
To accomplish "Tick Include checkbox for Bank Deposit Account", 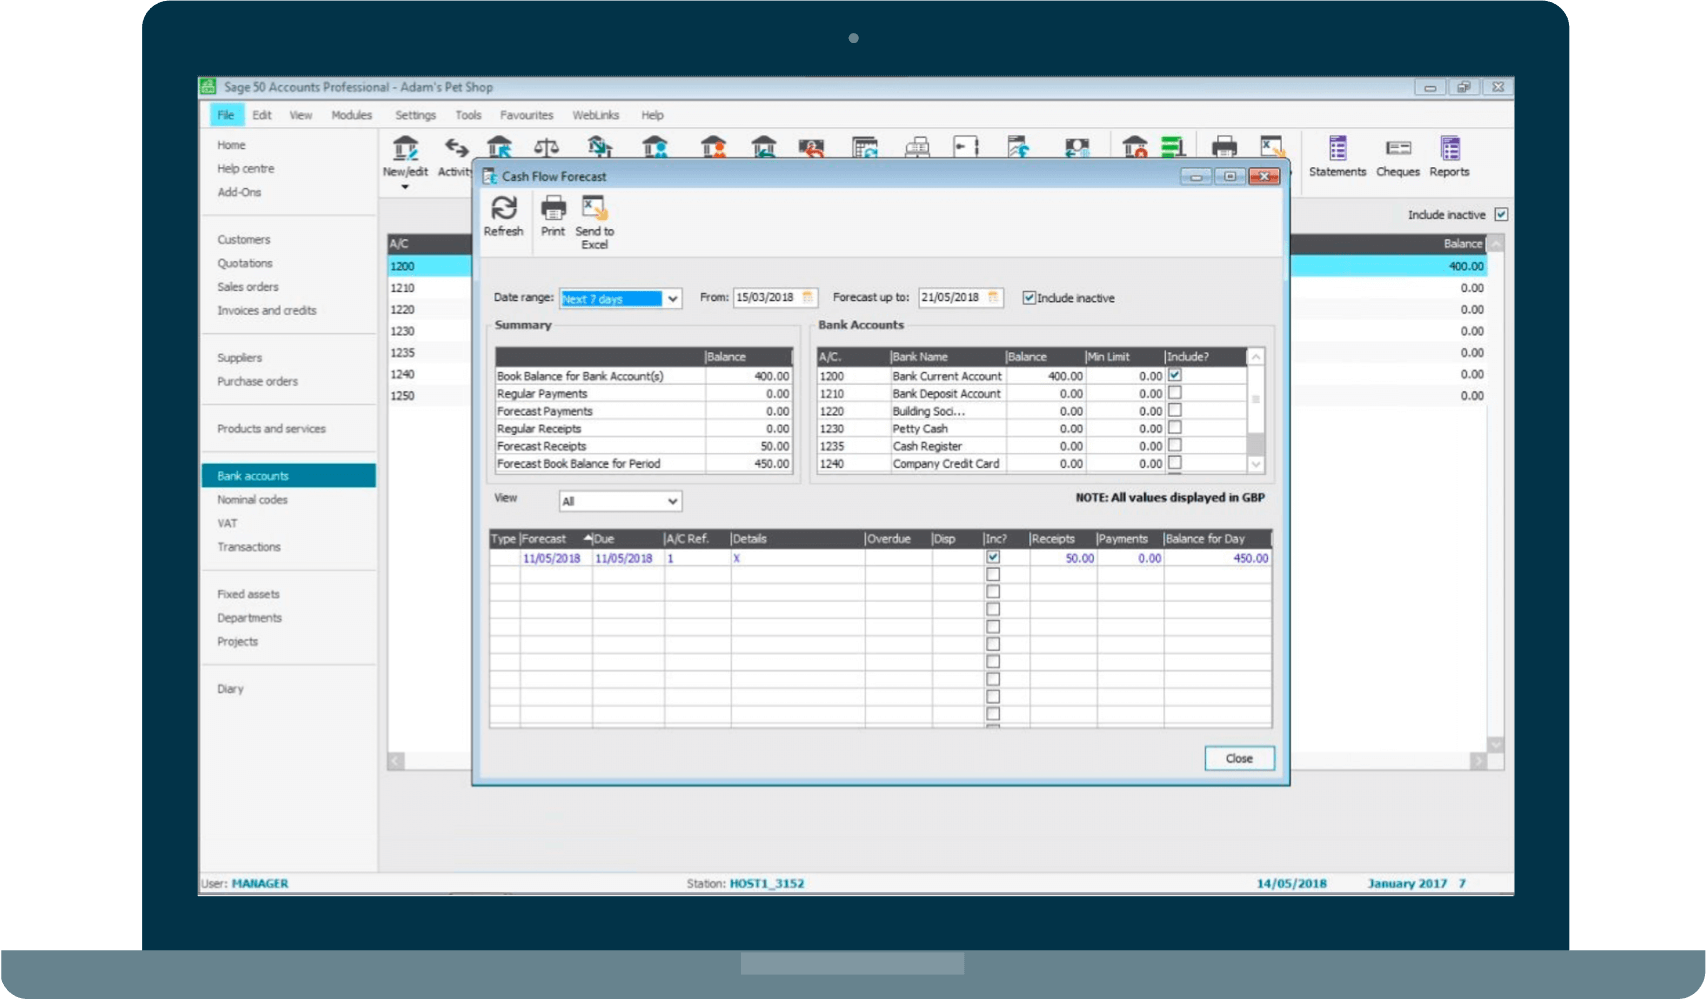I will (1175, 393).
